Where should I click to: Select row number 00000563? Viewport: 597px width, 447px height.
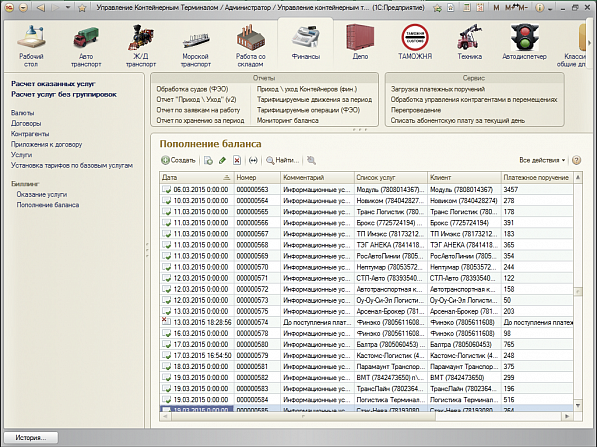tap(366, 189)
